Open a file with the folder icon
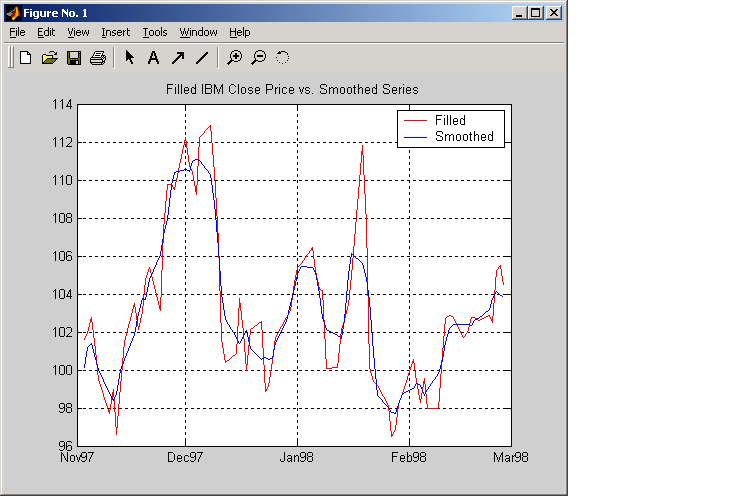 click(49, 58)
